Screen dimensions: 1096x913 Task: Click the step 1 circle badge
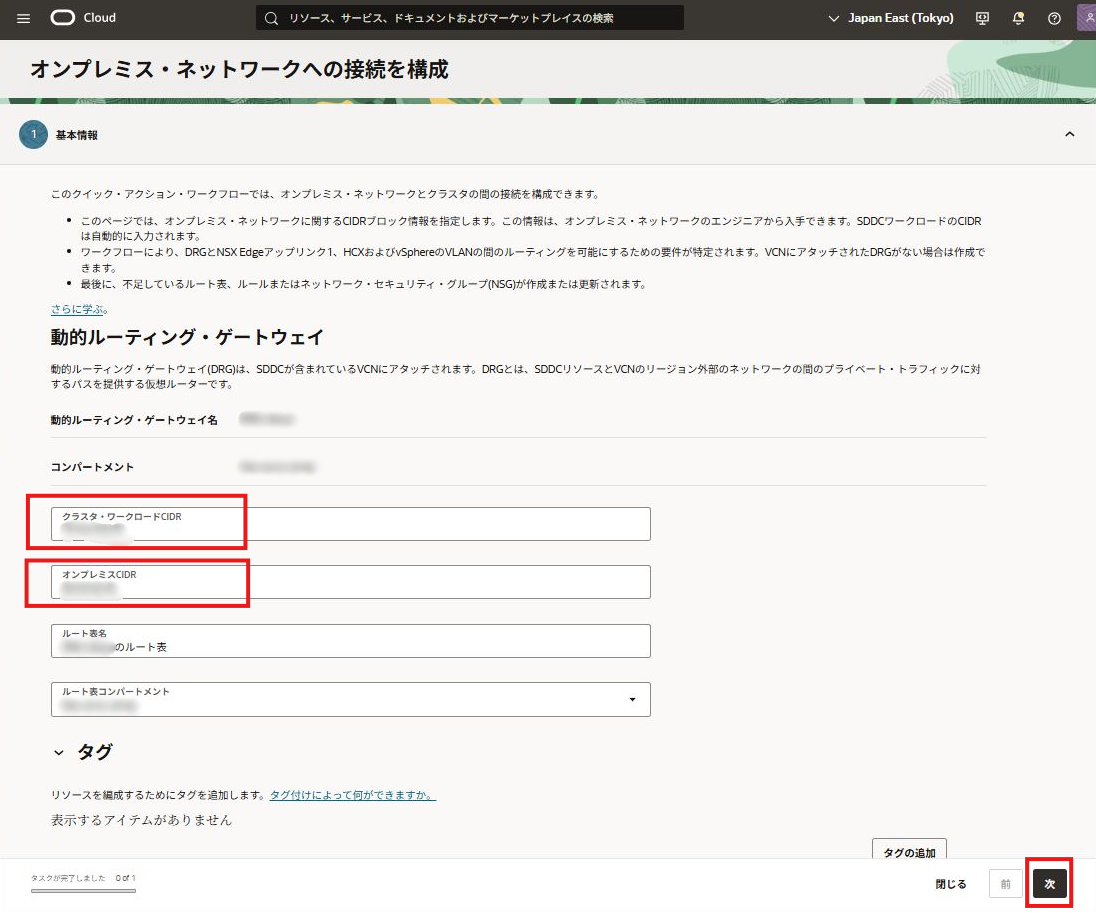[x=33, y=134]
